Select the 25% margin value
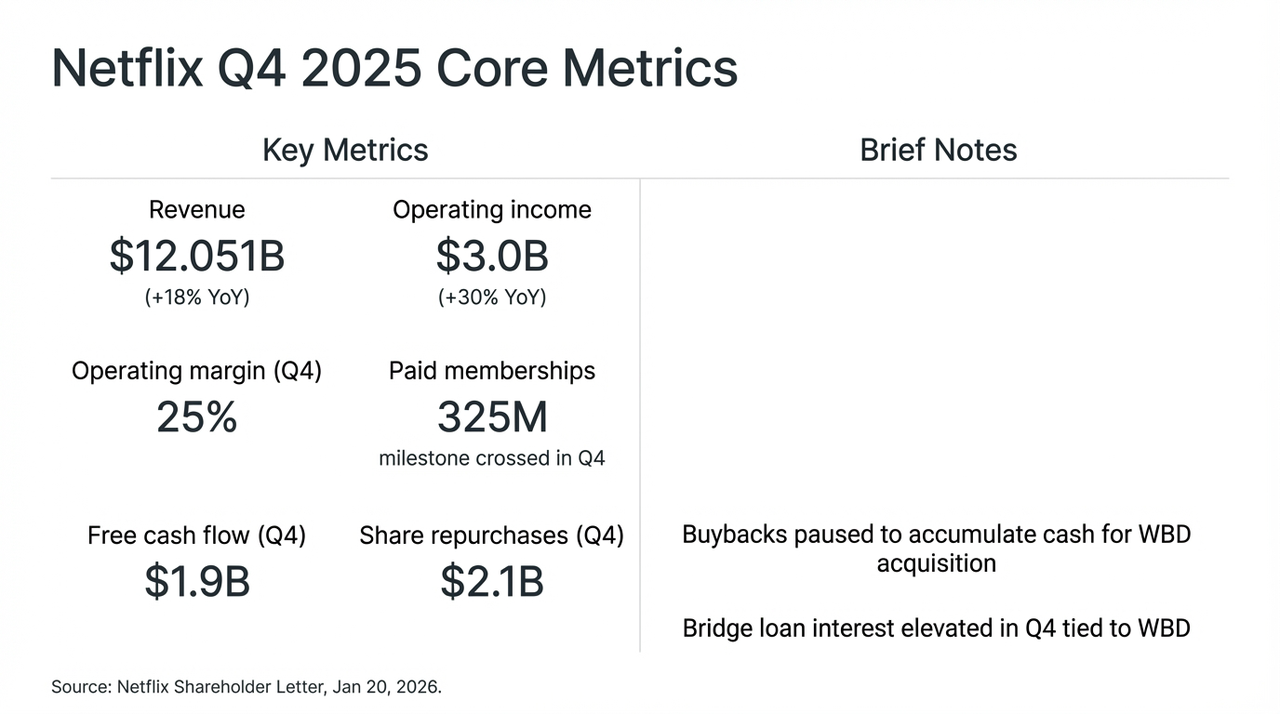 pyautogui.click(x=197, y=417)
